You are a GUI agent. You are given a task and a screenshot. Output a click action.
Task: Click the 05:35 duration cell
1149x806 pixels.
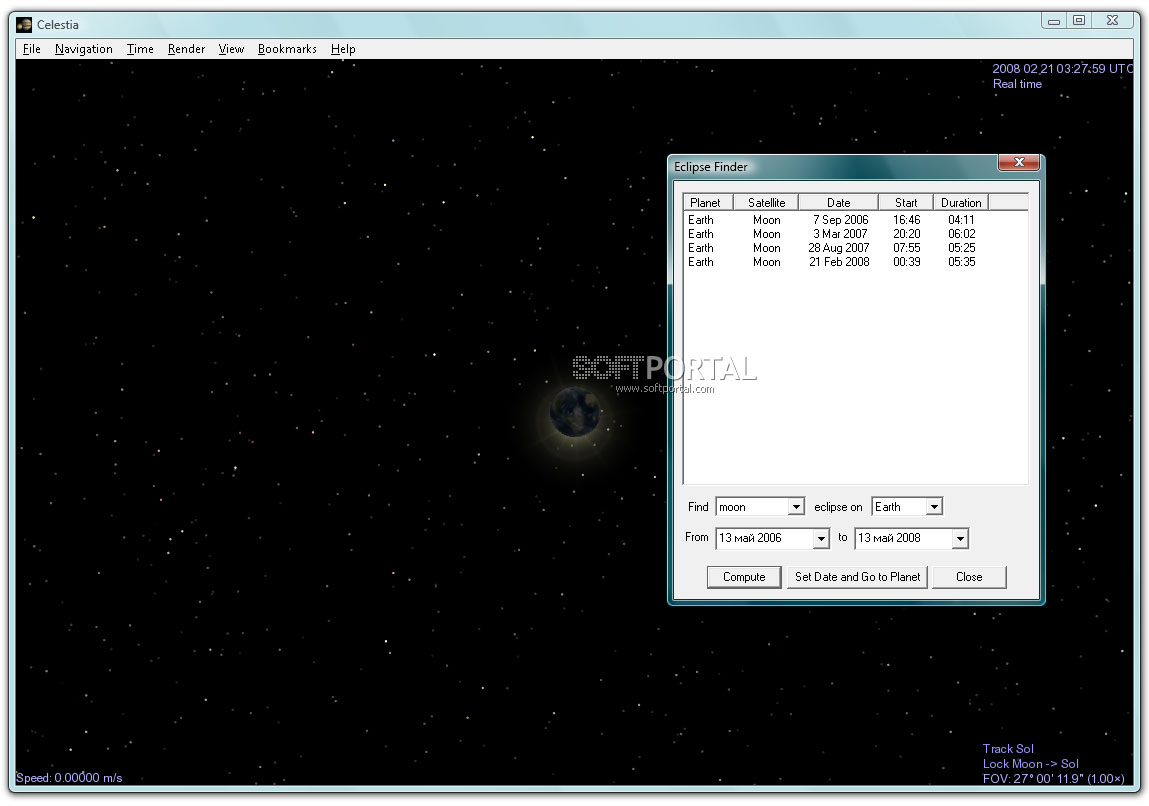[961, 262]
